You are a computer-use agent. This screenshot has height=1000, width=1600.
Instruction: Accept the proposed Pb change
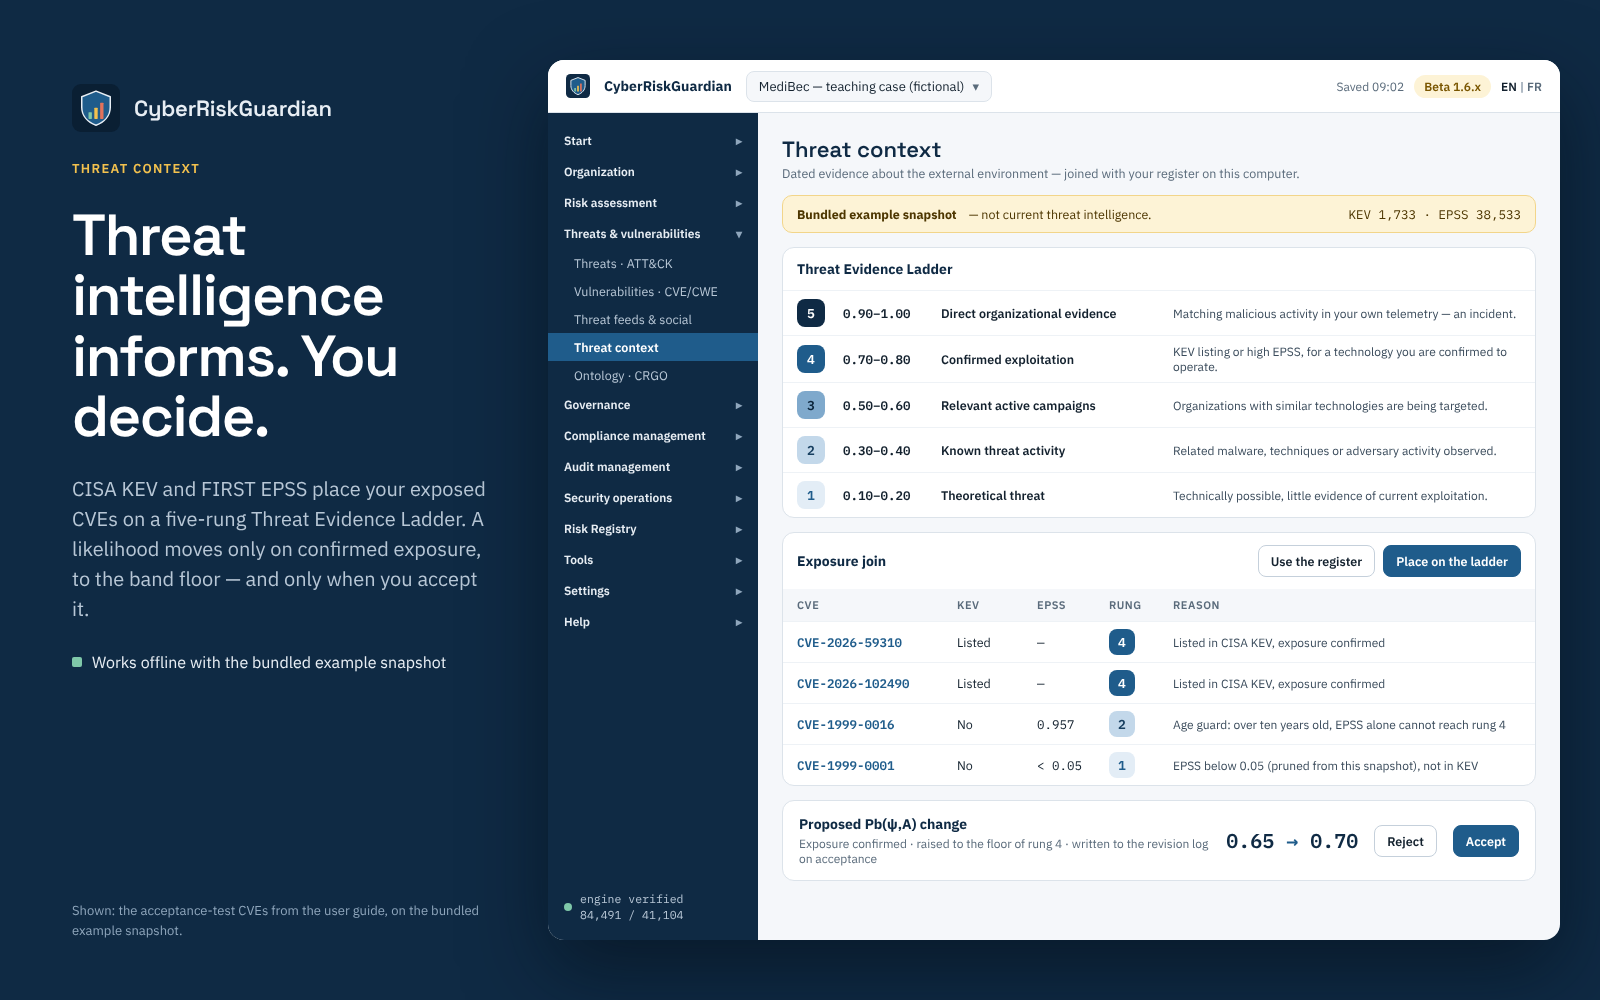pyautogui.click(x=1485, y=841)
